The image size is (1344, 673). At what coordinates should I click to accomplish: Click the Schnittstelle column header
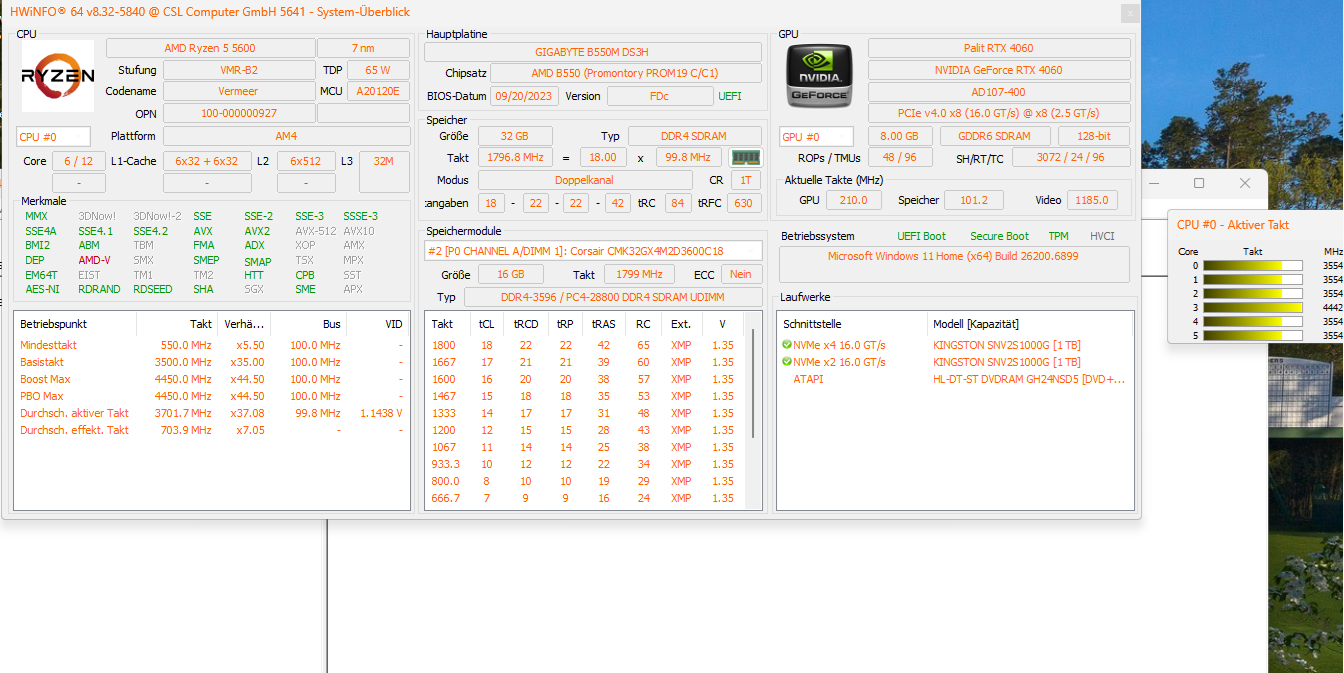[853, 324]
